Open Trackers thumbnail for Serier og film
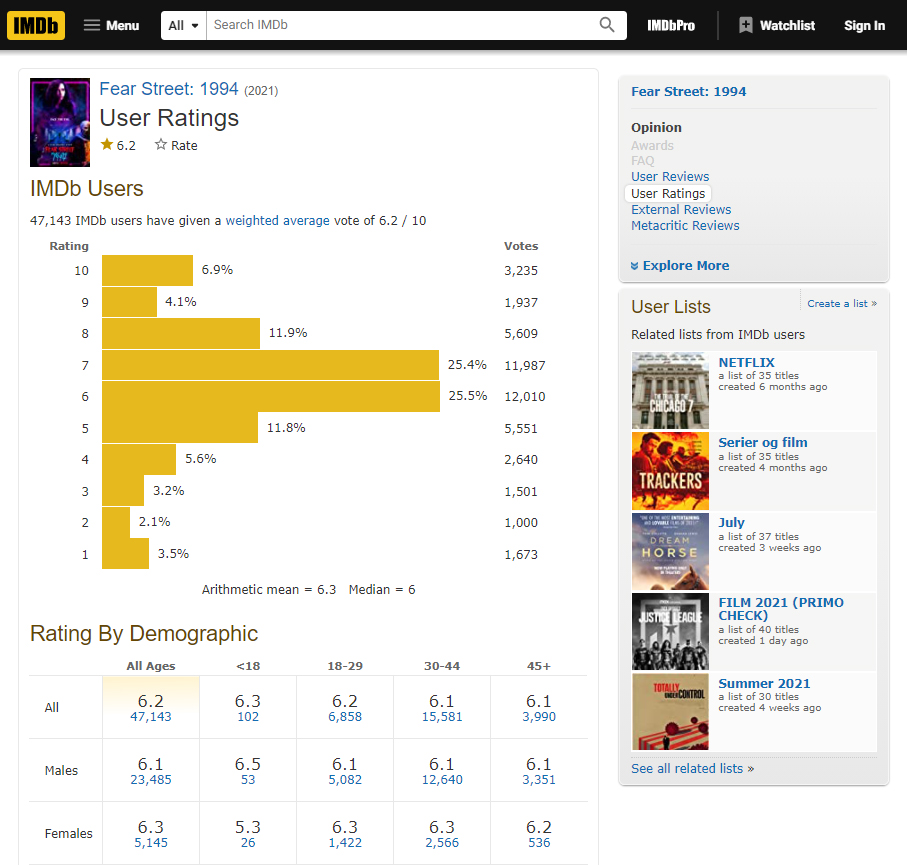This screenshot has width=907, height=865. 670,471
